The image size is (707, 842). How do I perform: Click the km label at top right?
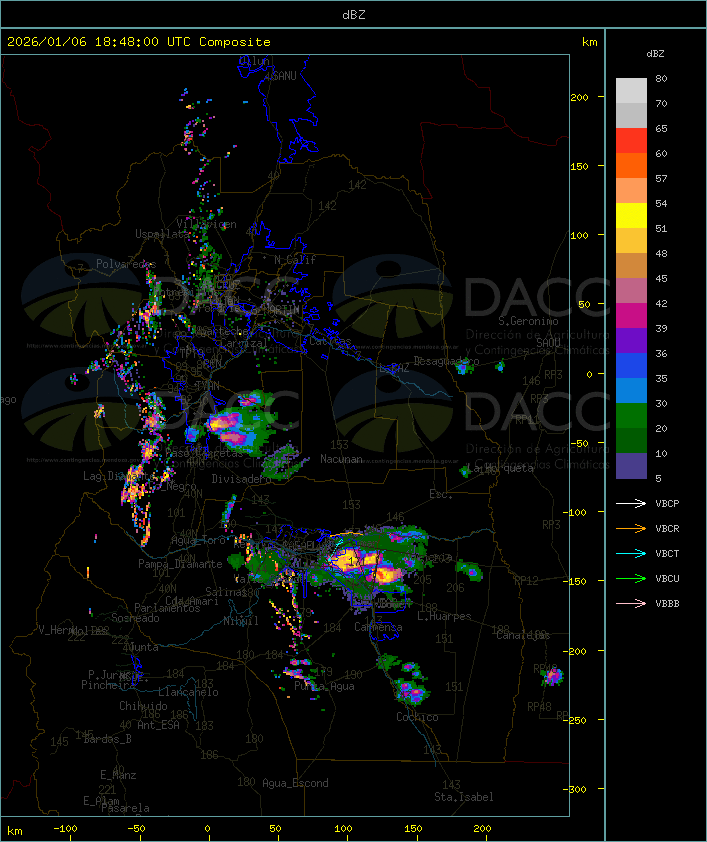(589, 42)
